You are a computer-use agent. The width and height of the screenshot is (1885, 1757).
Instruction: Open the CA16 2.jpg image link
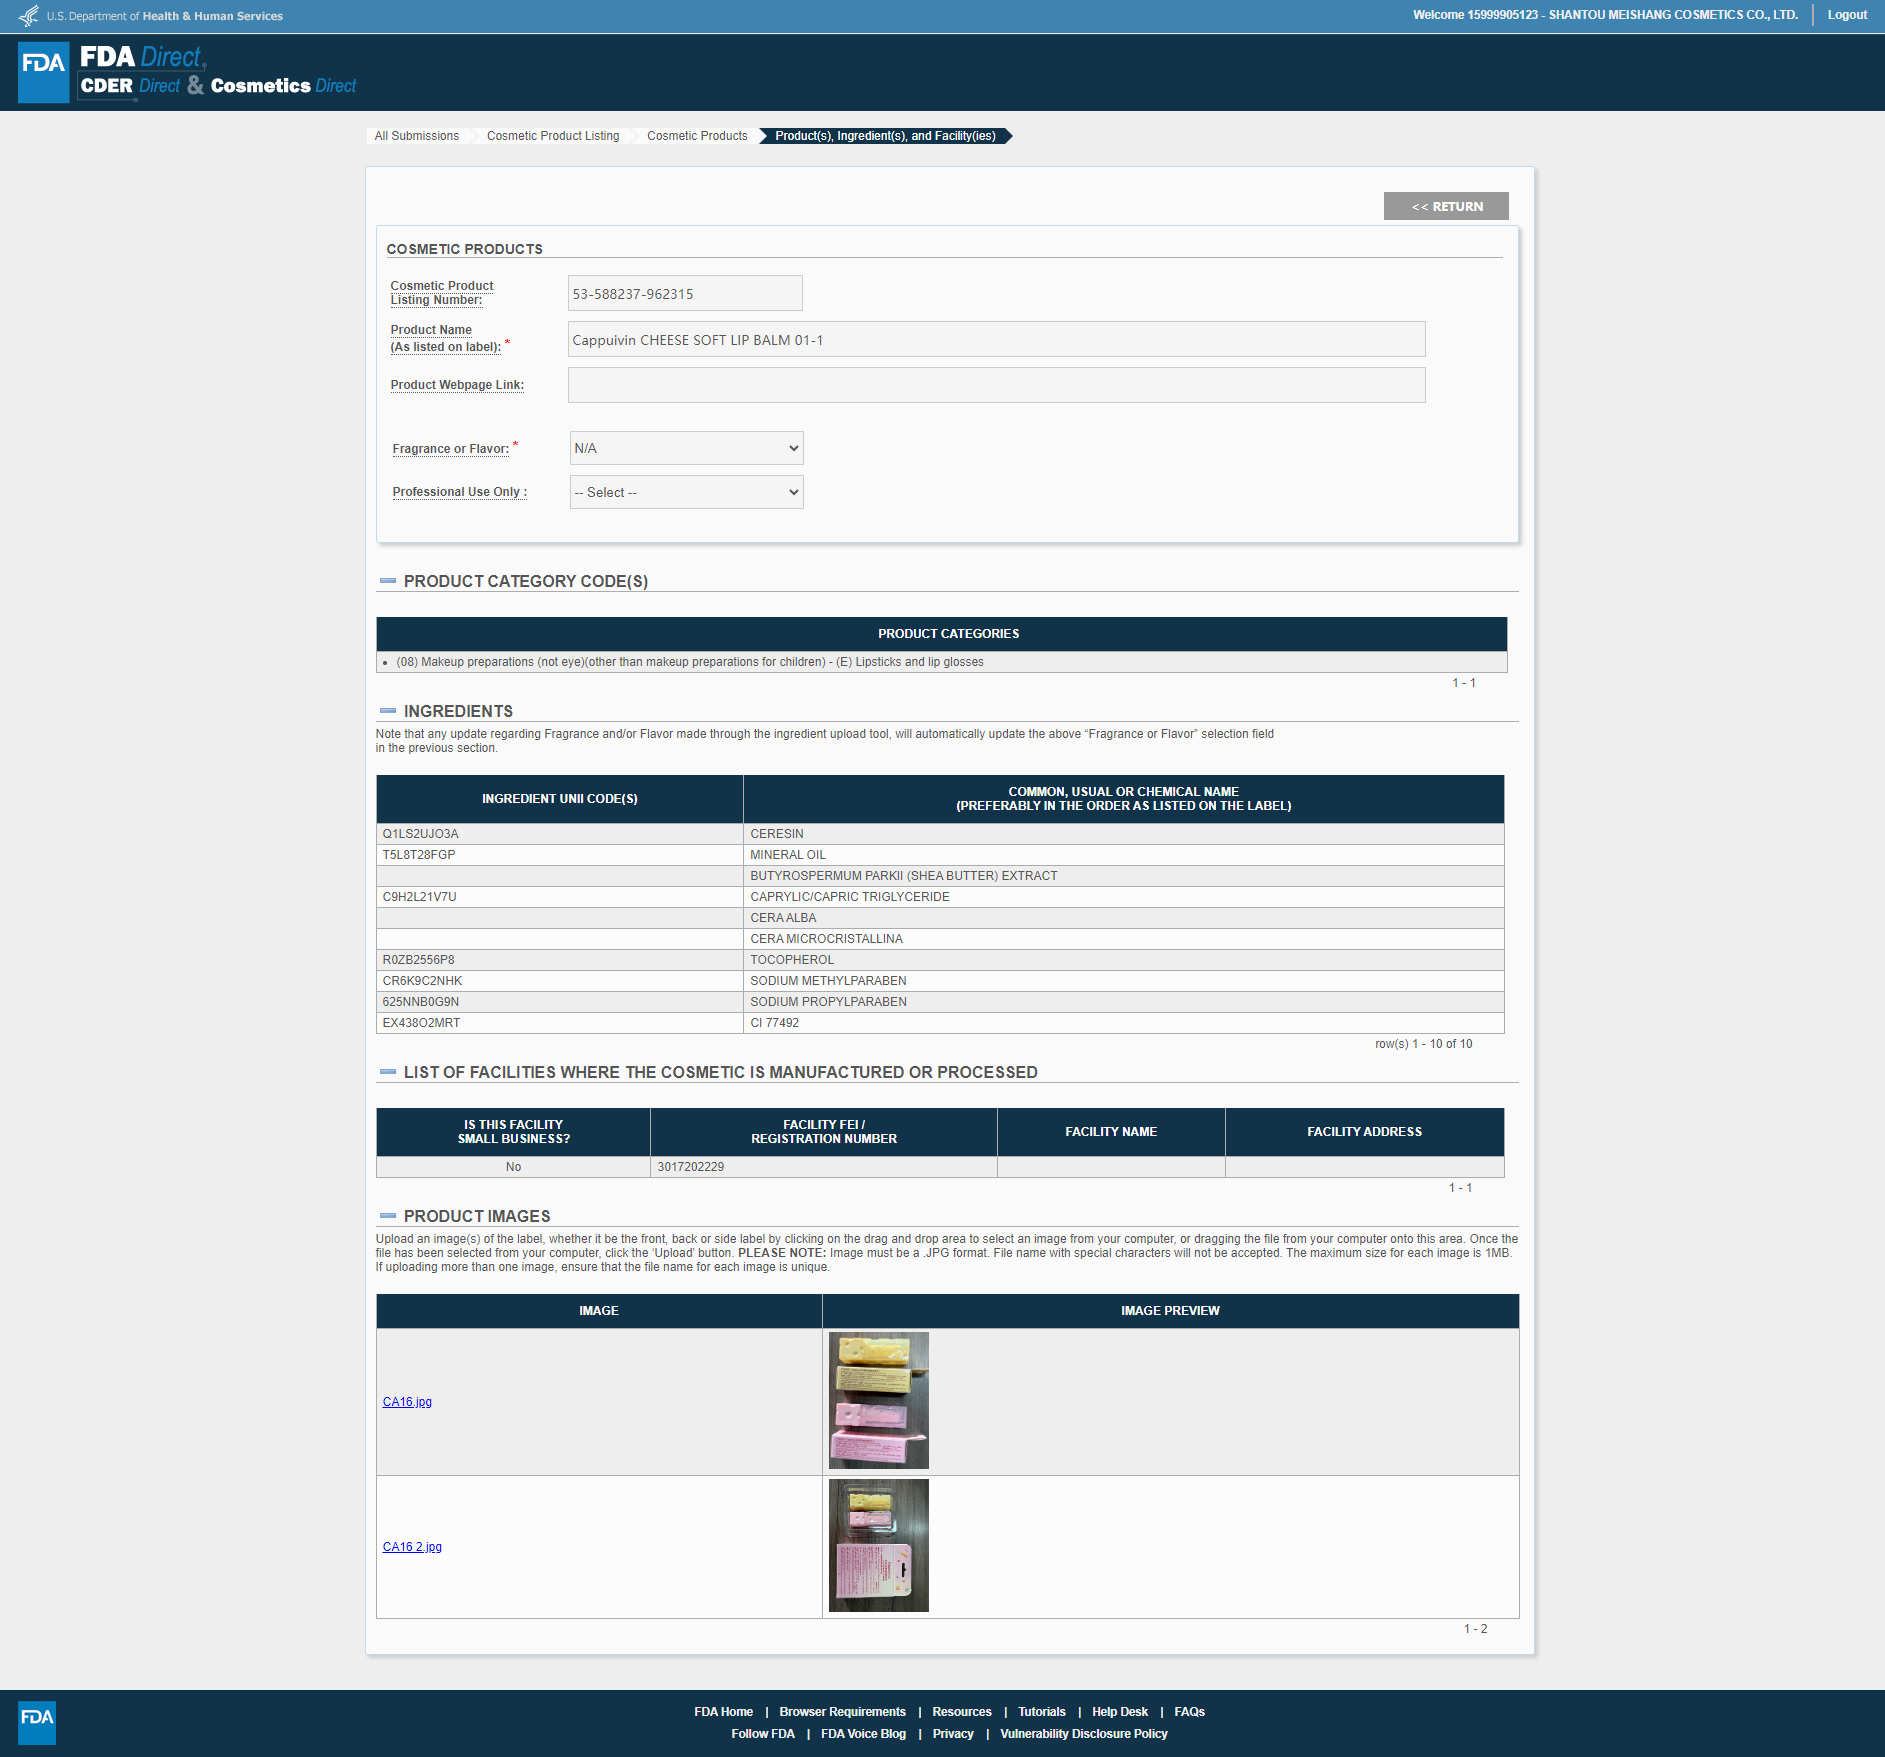coord(412,1547)
